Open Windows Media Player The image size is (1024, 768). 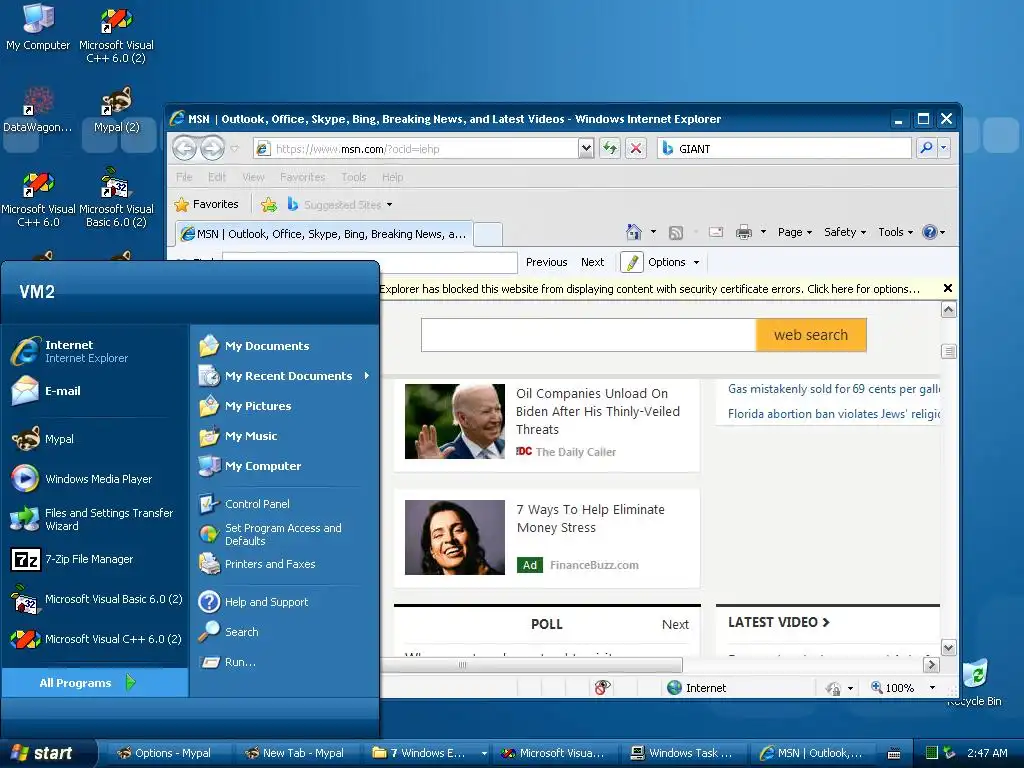tap(95, 479)
